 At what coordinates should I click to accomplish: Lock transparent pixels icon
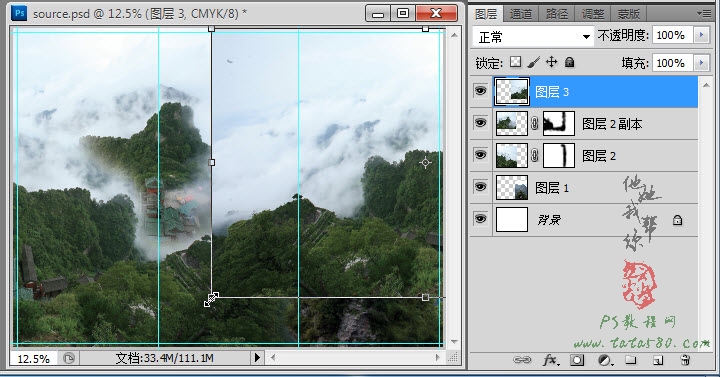pos(516,62)
